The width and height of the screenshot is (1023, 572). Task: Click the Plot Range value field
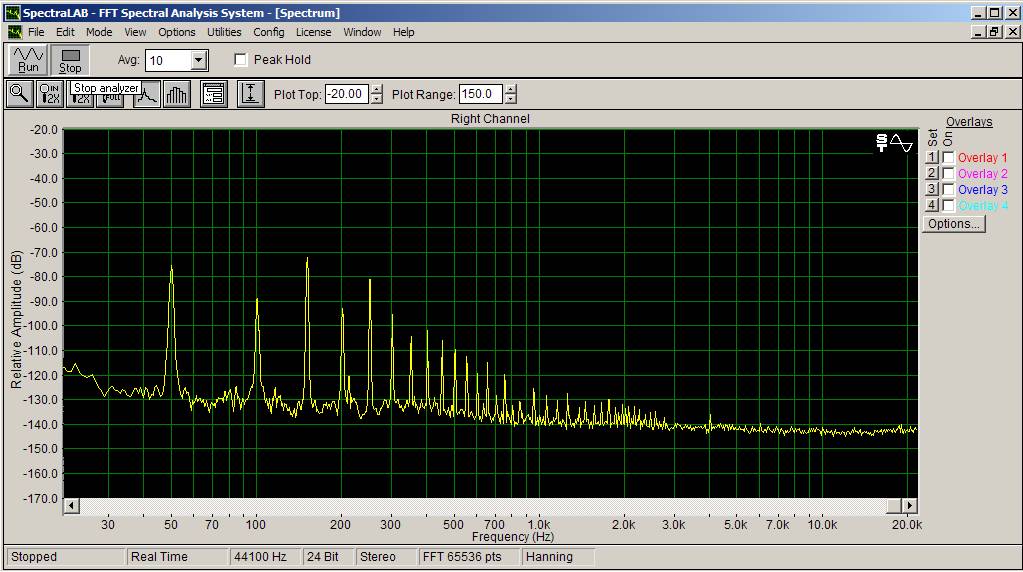(x=481, y=94)
